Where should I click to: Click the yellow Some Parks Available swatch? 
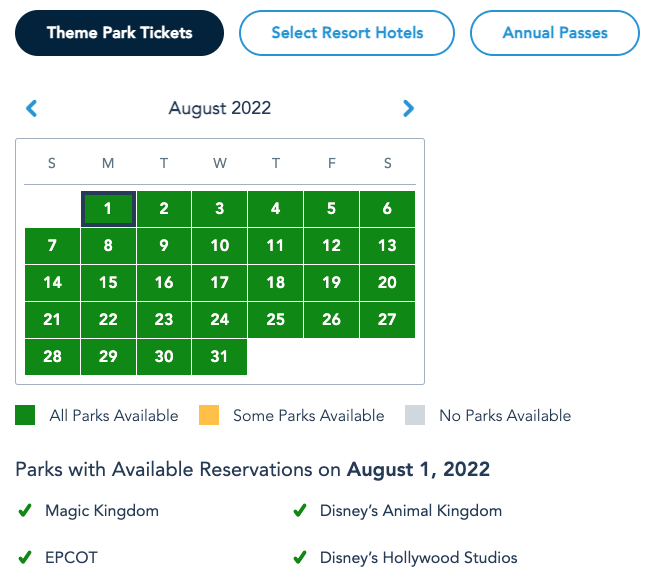[x=208, y=415]
